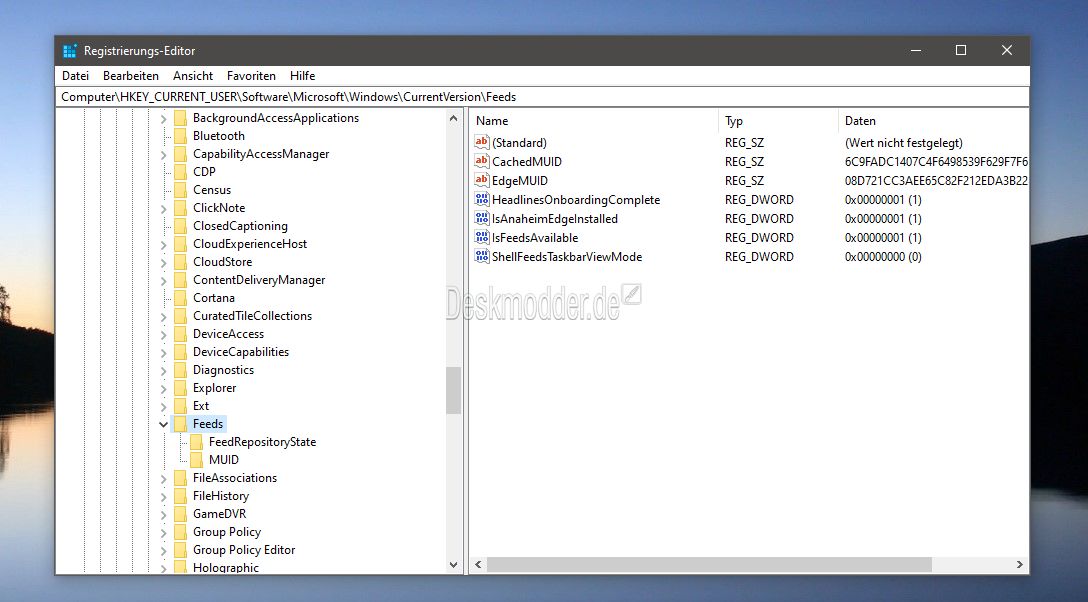Maximize the Registrierungs-Editor window
This screenshot has height=602, width=1088.
click(961, 50)
